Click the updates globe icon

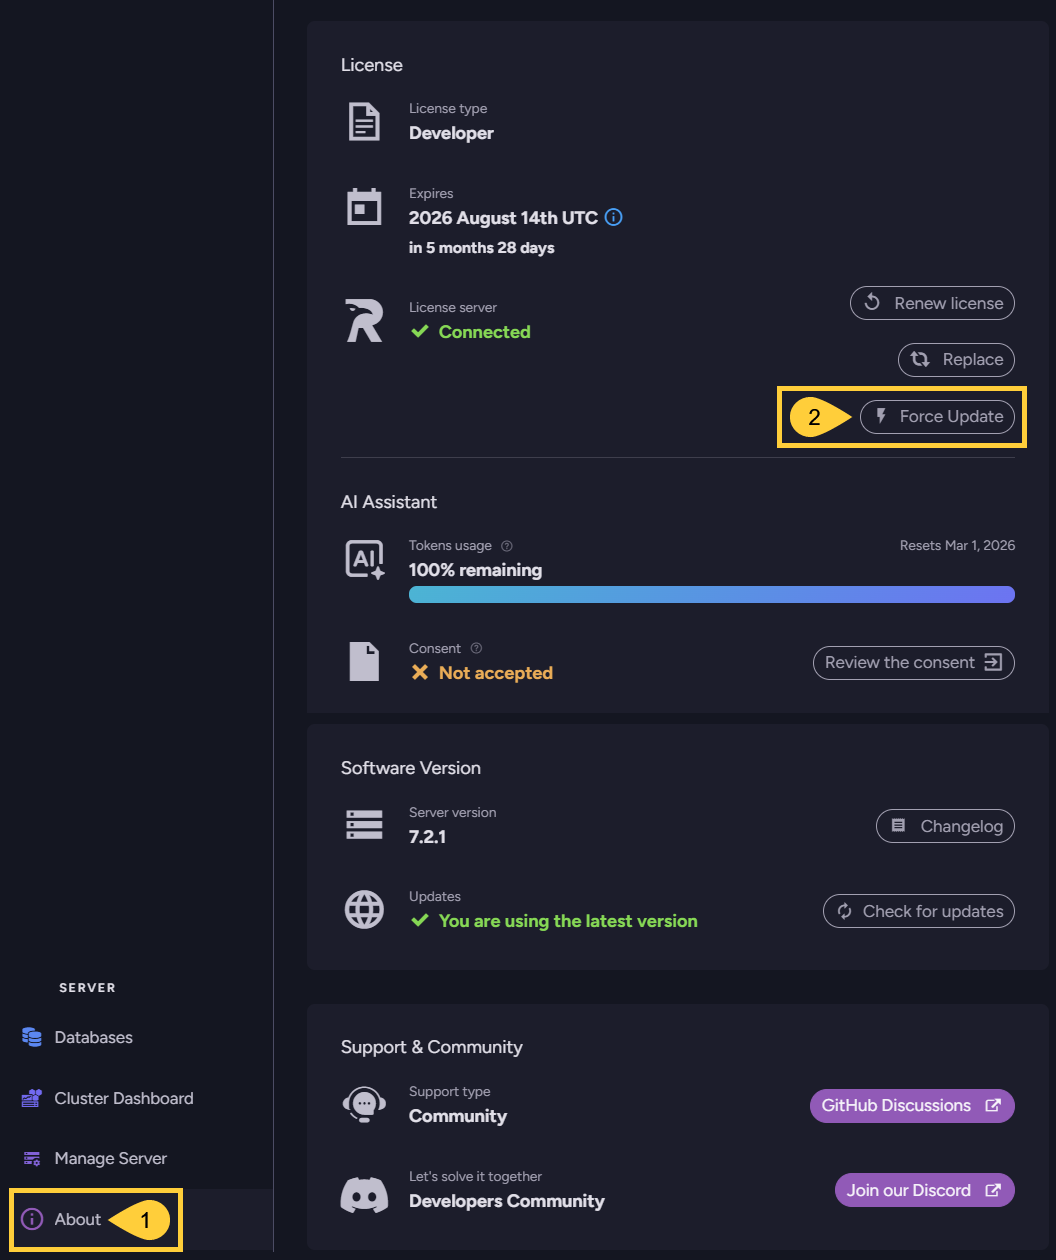coord(364,910)
